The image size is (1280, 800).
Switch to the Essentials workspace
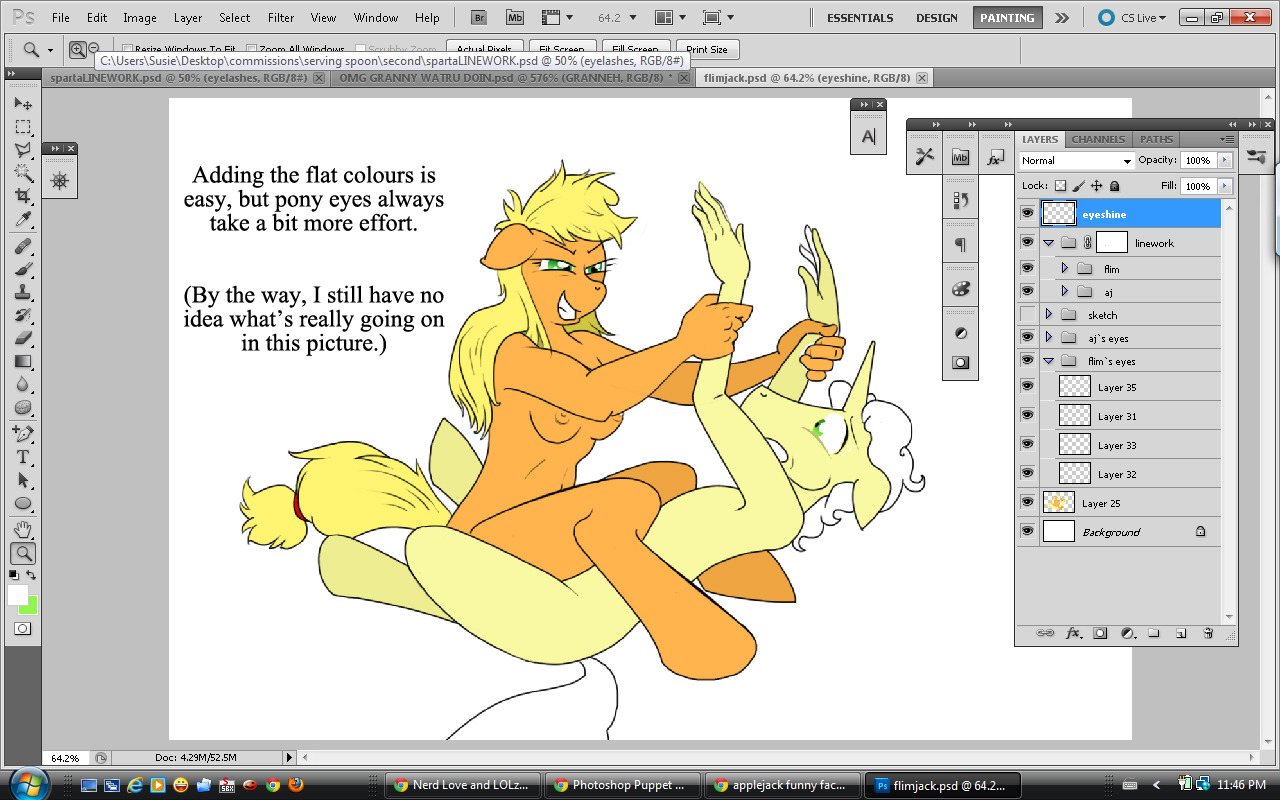click(x=860, y=18)
